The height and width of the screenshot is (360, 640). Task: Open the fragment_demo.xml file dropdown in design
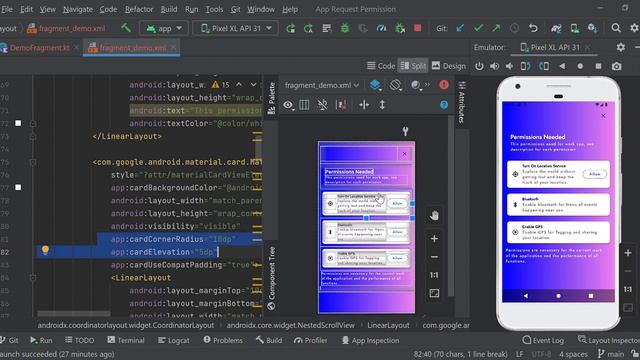point(322,85)
